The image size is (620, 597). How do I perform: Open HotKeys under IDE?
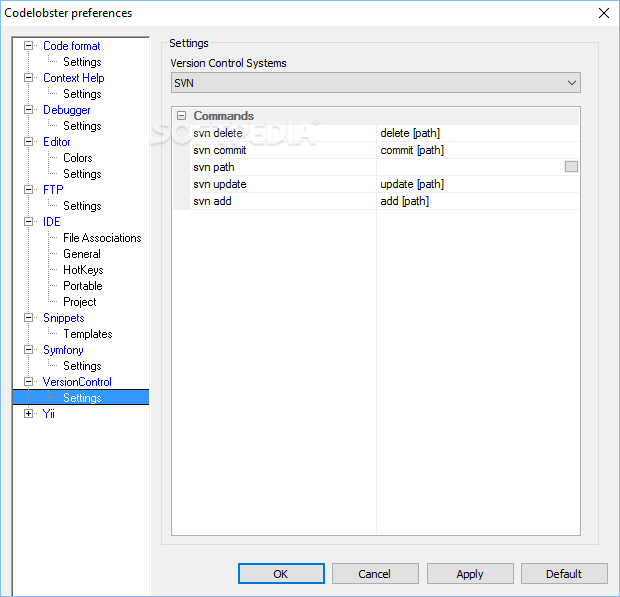[x=83, y=270]
